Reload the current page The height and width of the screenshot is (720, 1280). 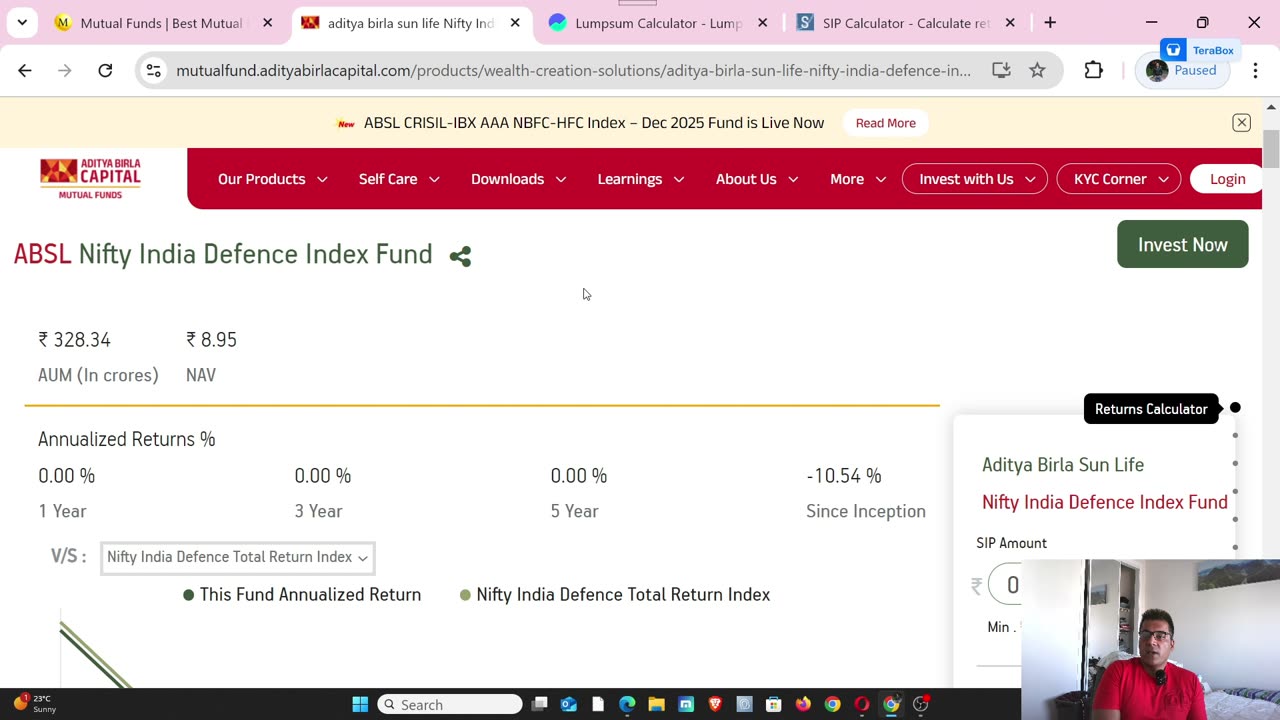(x=105, y=70)
